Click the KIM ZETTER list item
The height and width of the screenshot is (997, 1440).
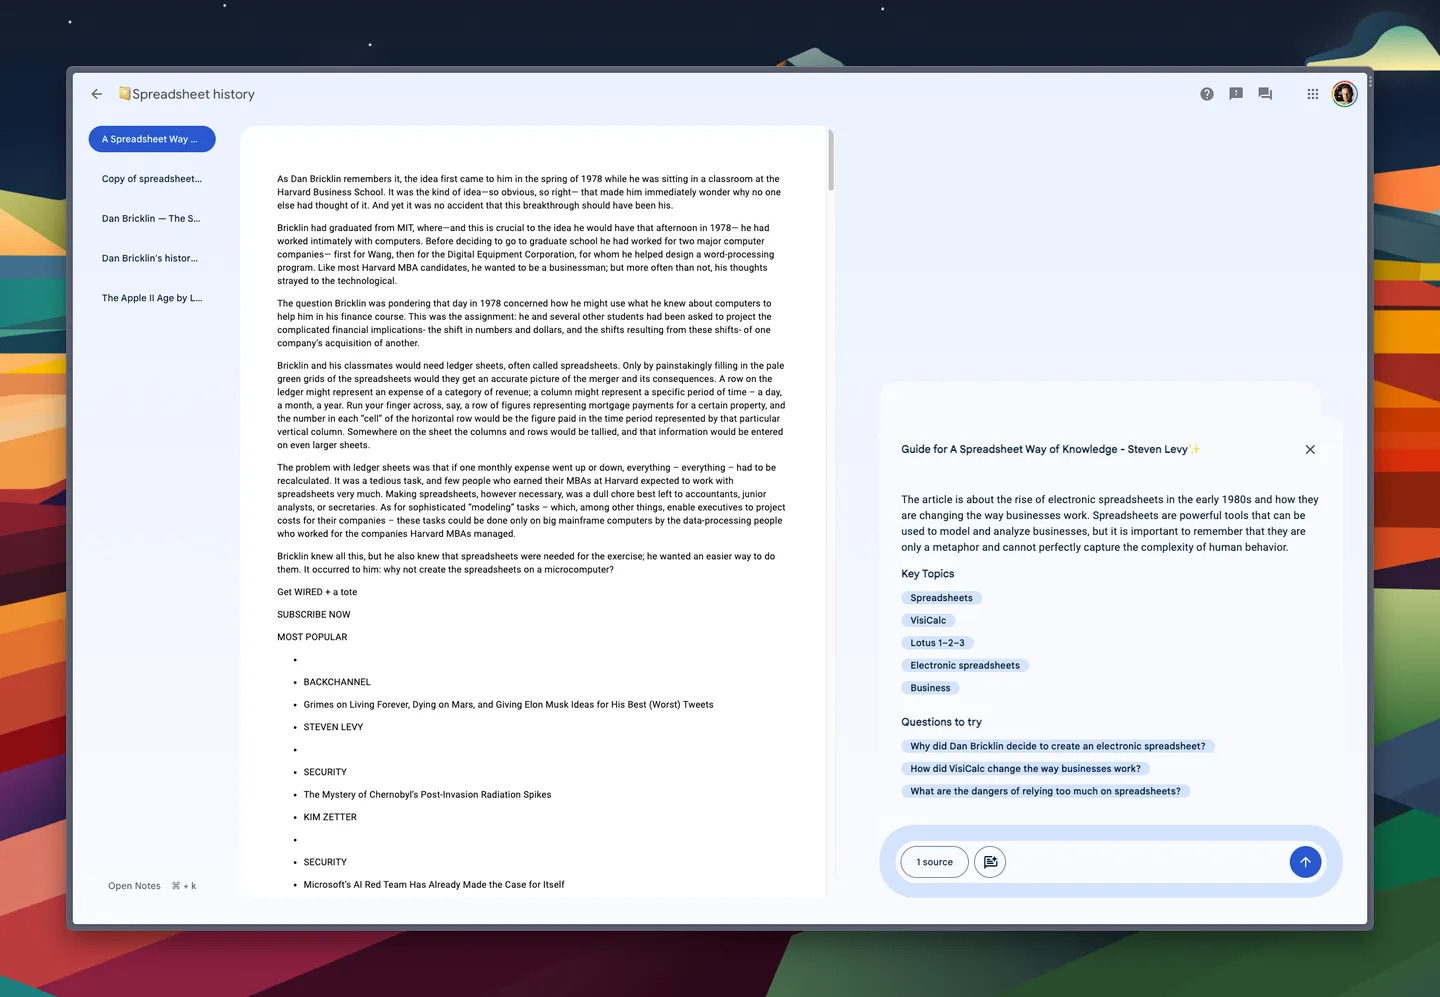pyautogui.click(x=330, y=817)
